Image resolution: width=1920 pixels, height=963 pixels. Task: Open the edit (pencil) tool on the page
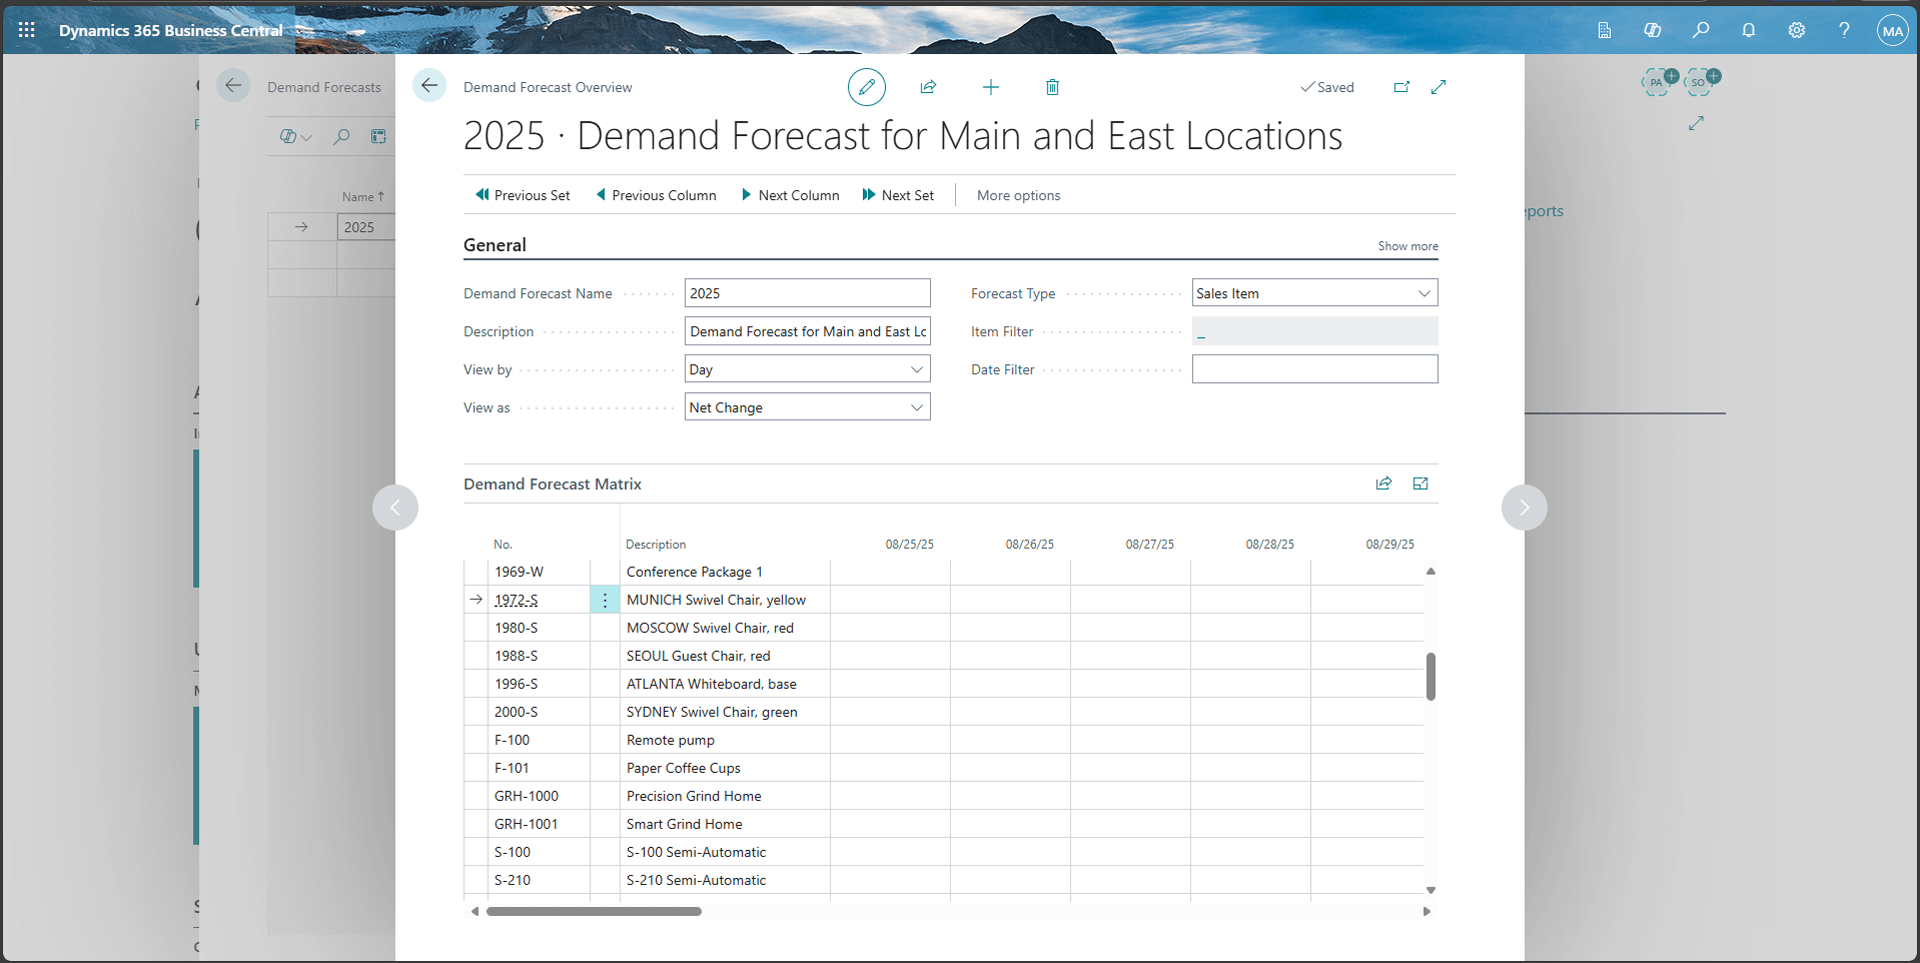coord(866,87)
